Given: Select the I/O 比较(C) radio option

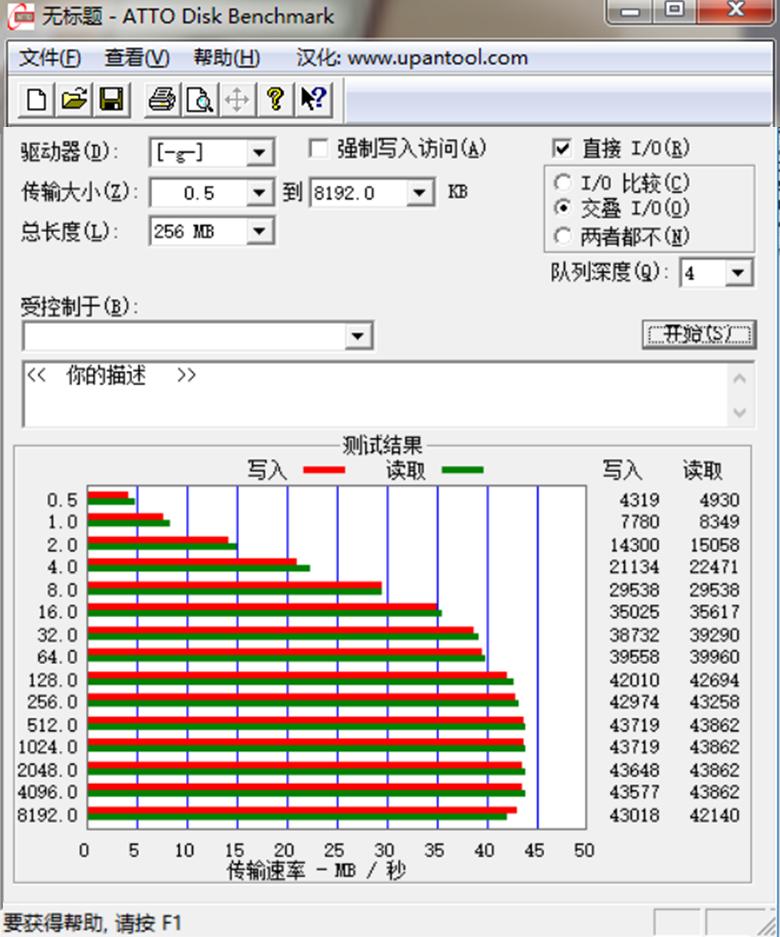Looking at the screenshot, I should (x=562, y=183).
